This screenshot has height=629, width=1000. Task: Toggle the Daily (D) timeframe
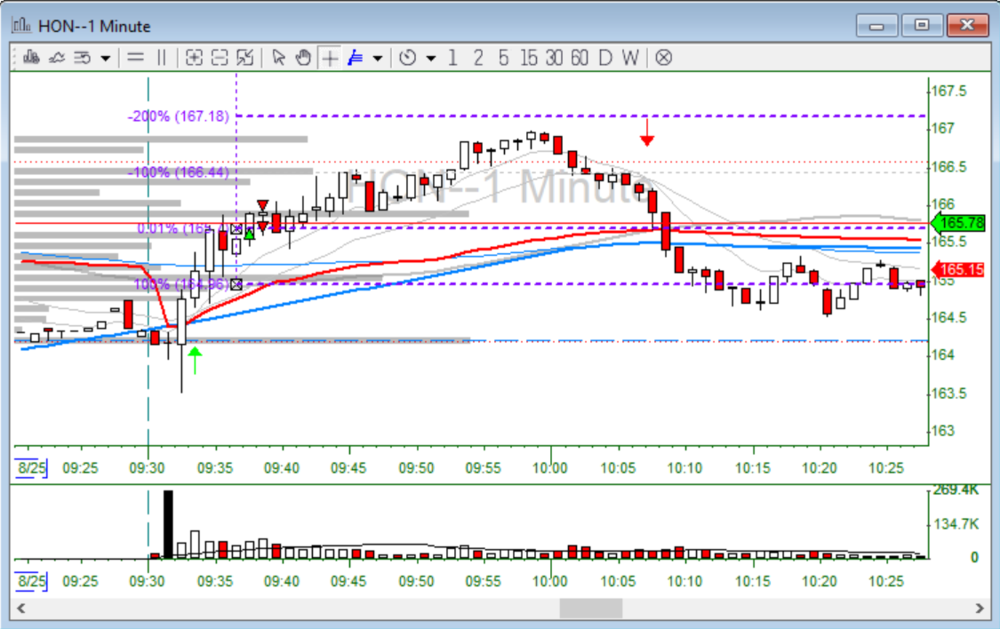605,57
